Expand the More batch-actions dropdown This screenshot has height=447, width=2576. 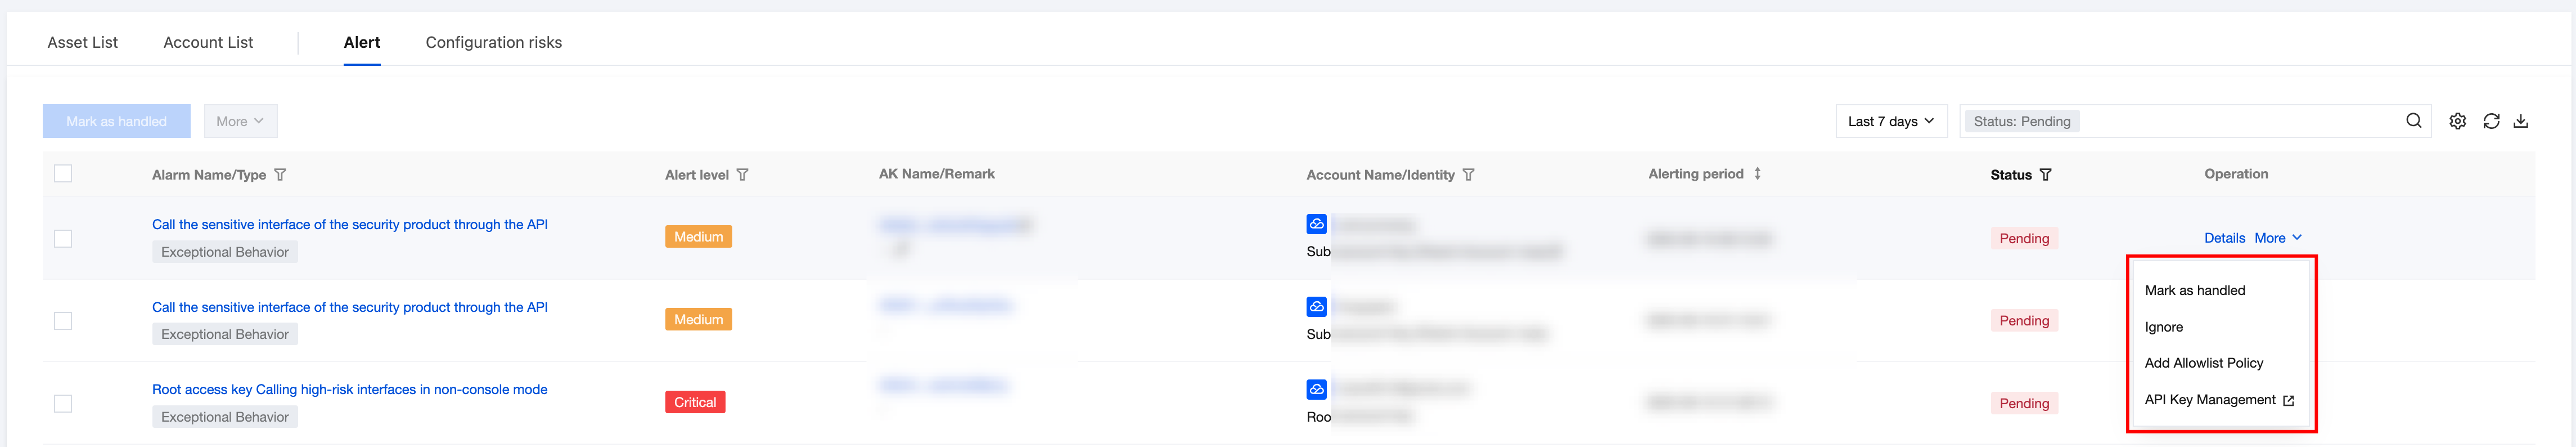click(x=240, y=121)
